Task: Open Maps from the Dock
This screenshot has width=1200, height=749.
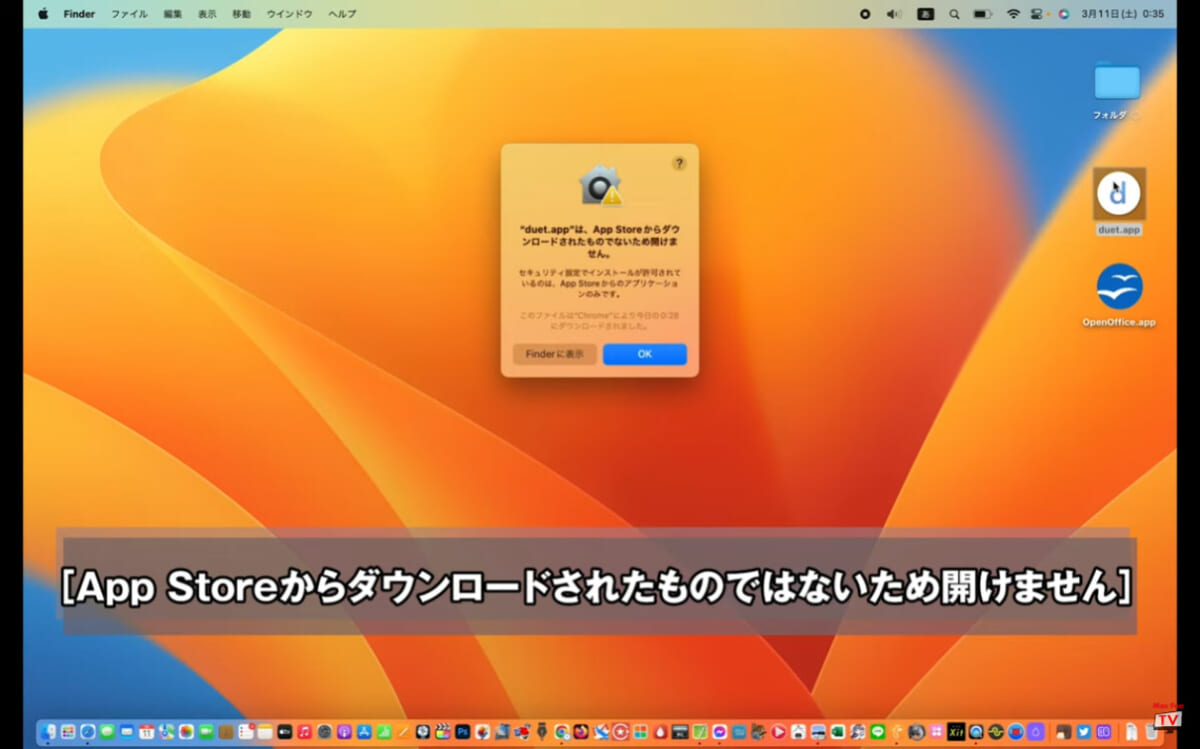Action: click(x=166, y=732)
